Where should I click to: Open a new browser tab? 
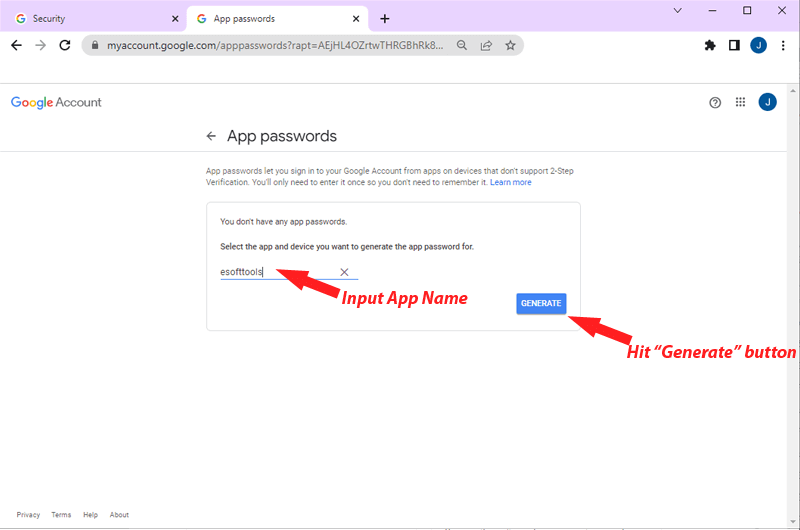point(385,18)
